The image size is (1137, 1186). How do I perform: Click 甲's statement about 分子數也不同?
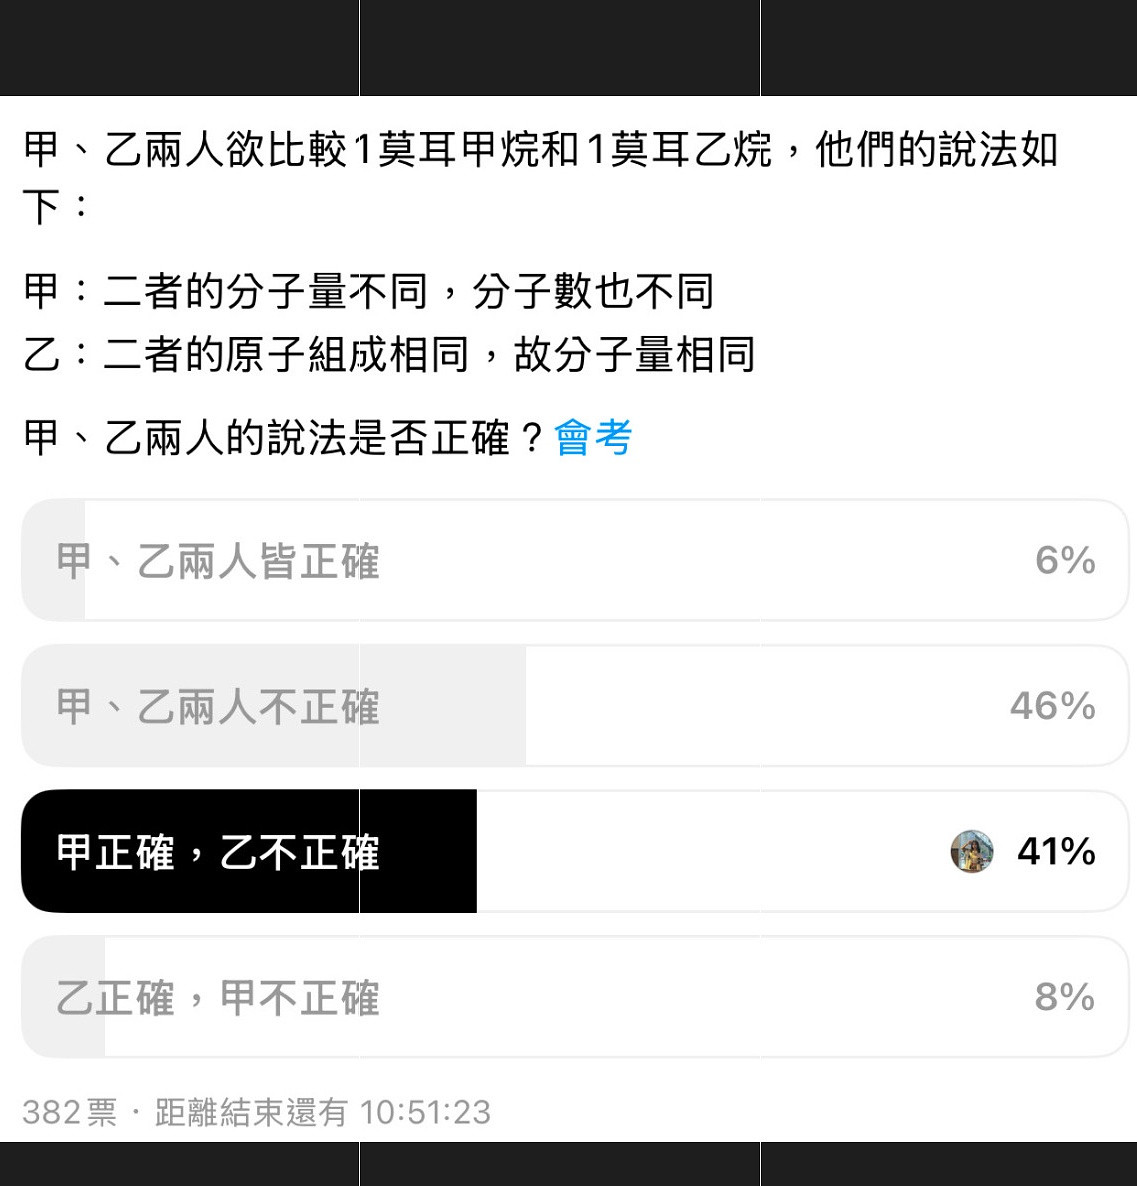368,291
